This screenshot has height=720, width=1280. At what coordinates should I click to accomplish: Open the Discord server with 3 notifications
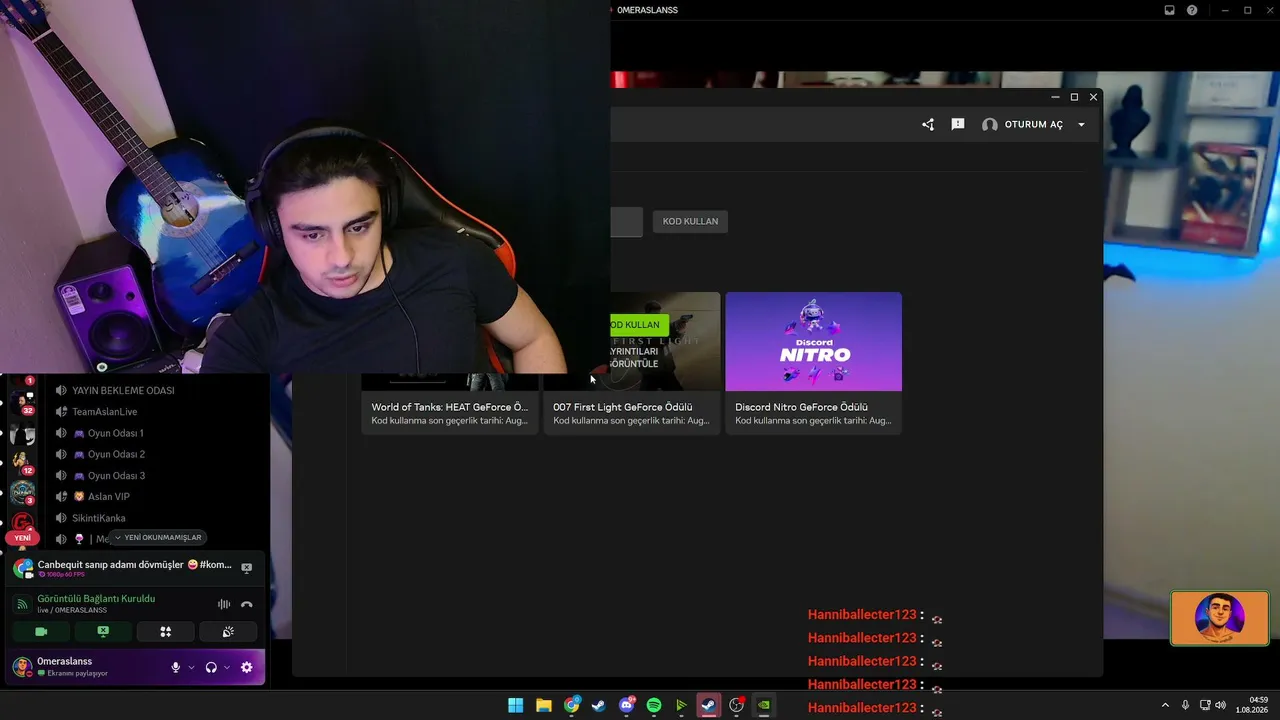(22, 492)
